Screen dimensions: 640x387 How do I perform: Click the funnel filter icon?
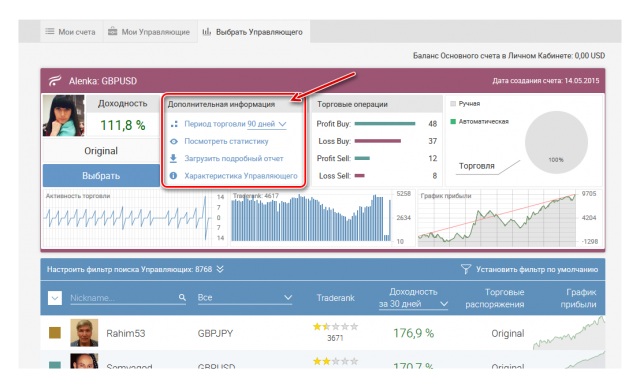[466, 269]
